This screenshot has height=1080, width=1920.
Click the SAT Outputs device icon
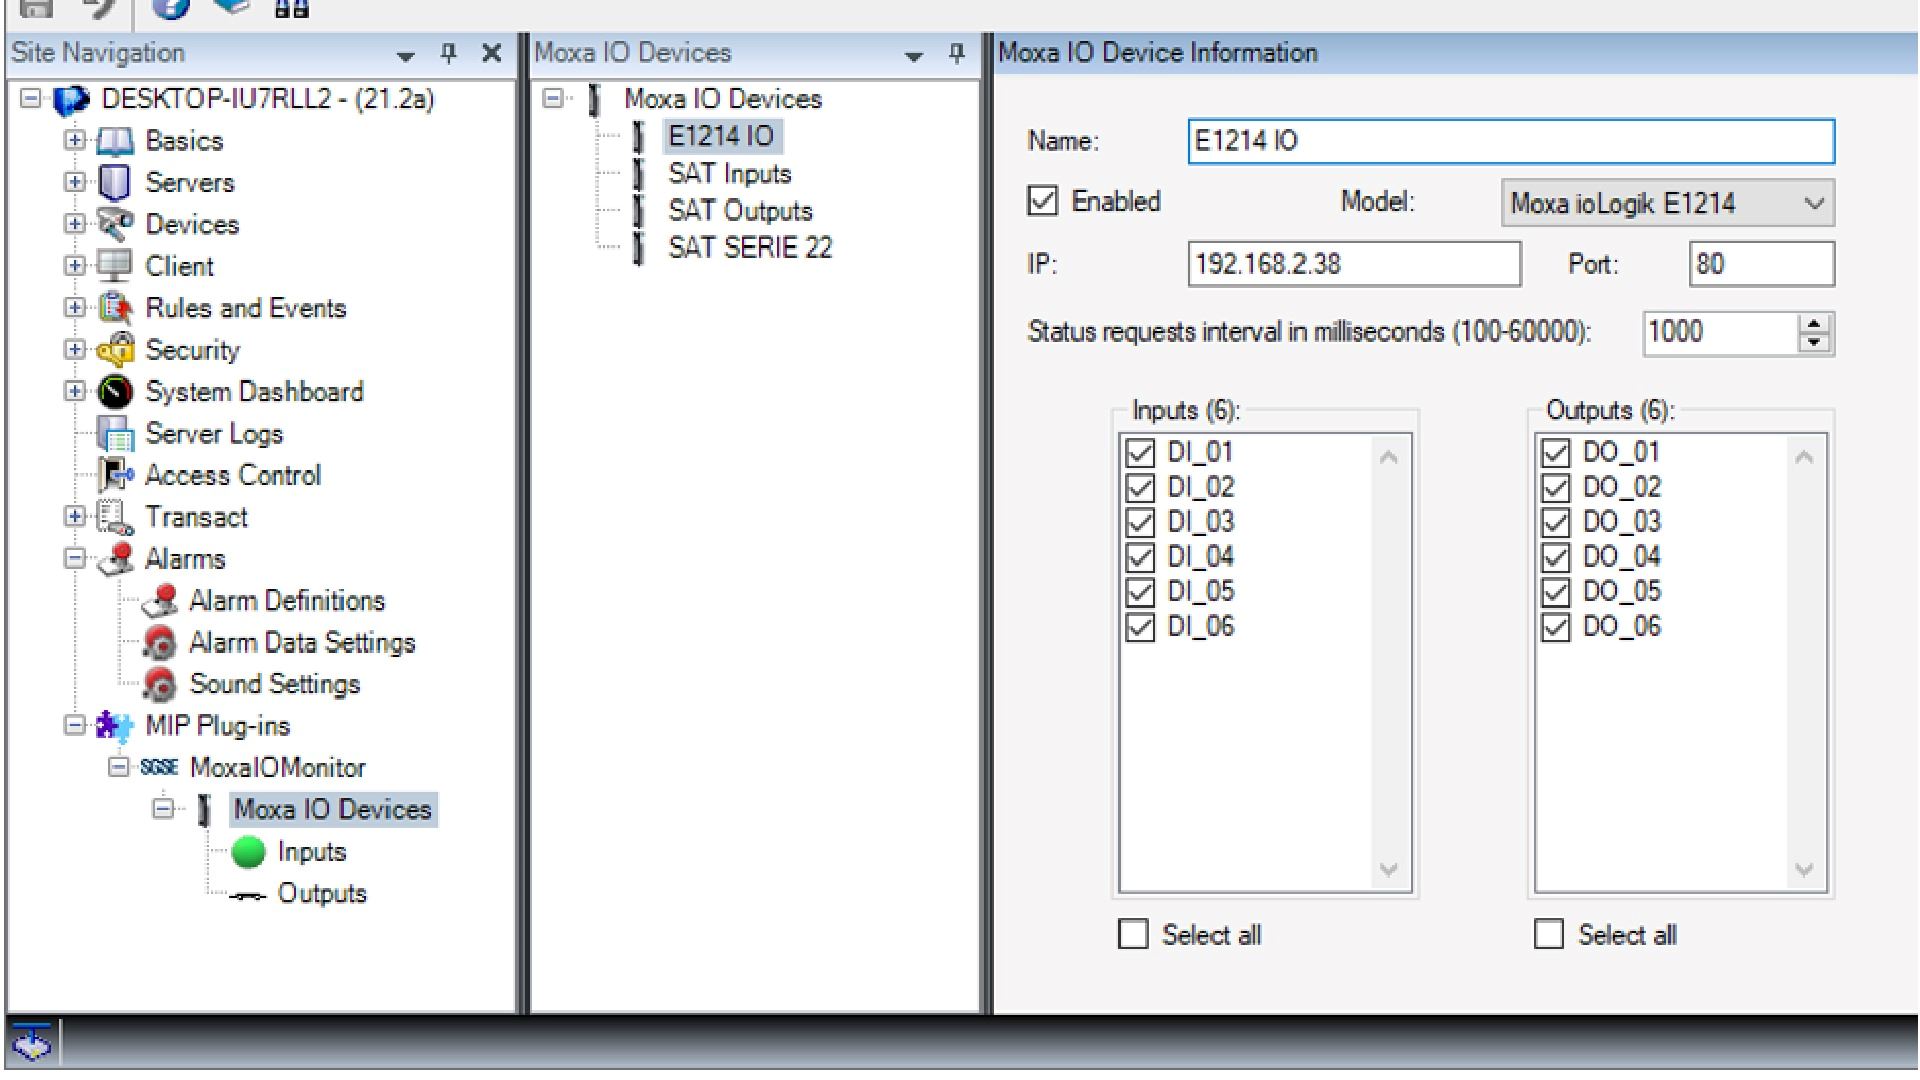pos(638,211)
